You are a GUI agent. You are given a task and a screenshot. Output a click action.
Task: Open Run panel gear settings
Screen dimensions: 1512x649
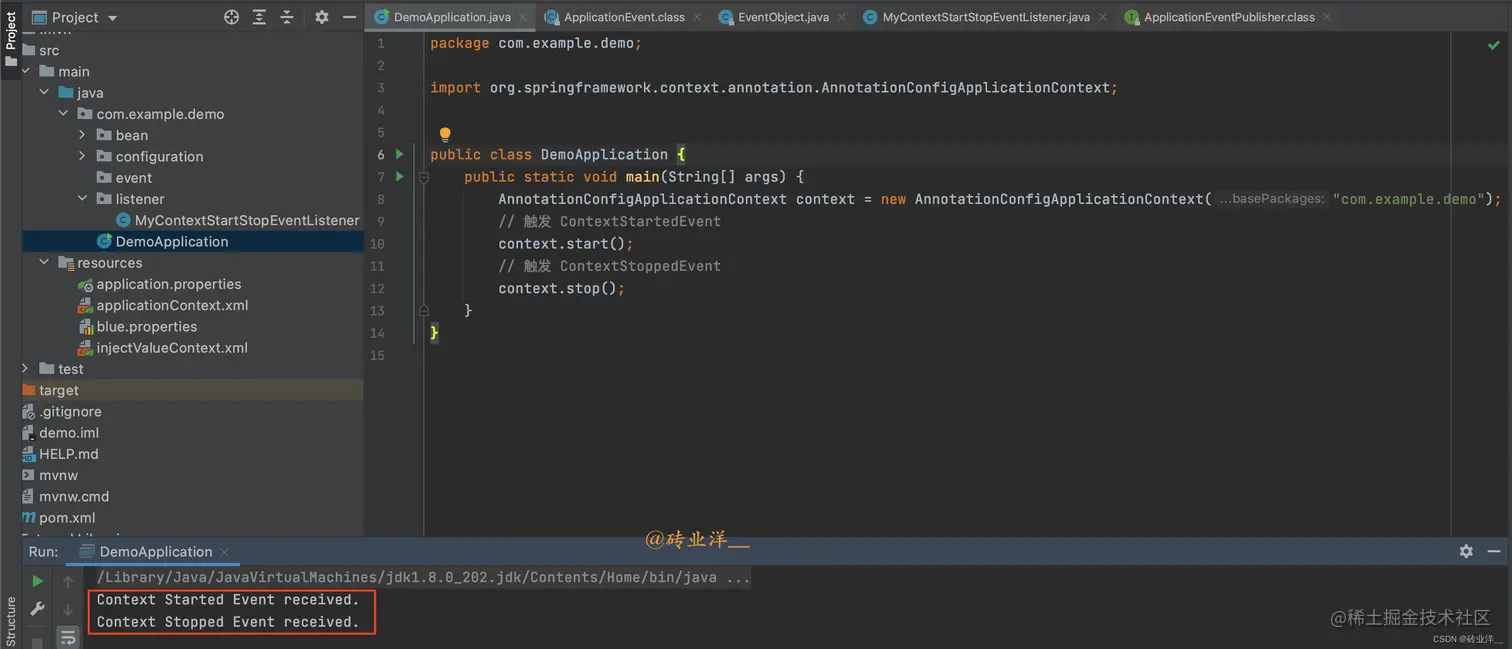coord(1466,551)
